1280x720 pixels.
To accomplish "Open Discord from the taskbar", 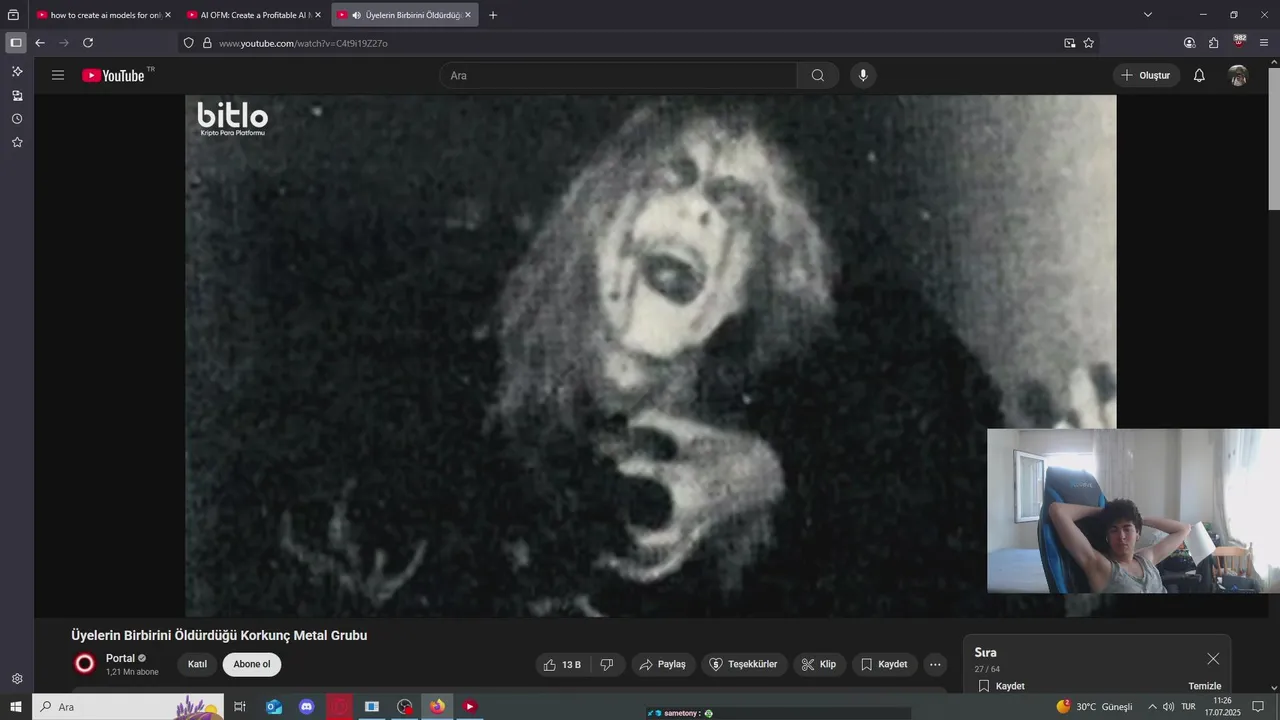I will [307, 707].
